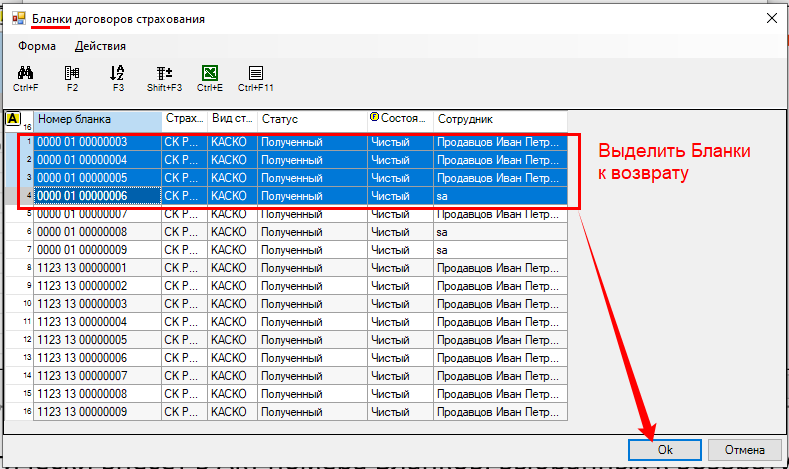Select the row with blank 1123 13 00000001
789x469 pixels.
tap(97, 268)
